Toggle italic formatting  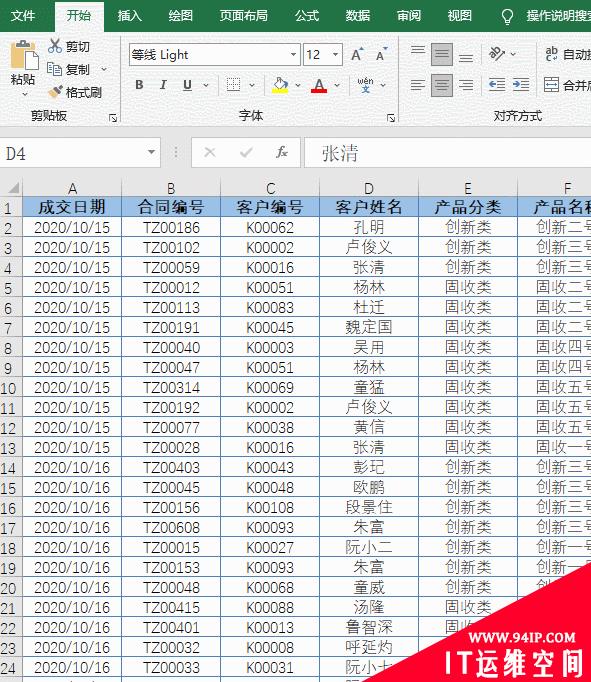coord(163,85)
